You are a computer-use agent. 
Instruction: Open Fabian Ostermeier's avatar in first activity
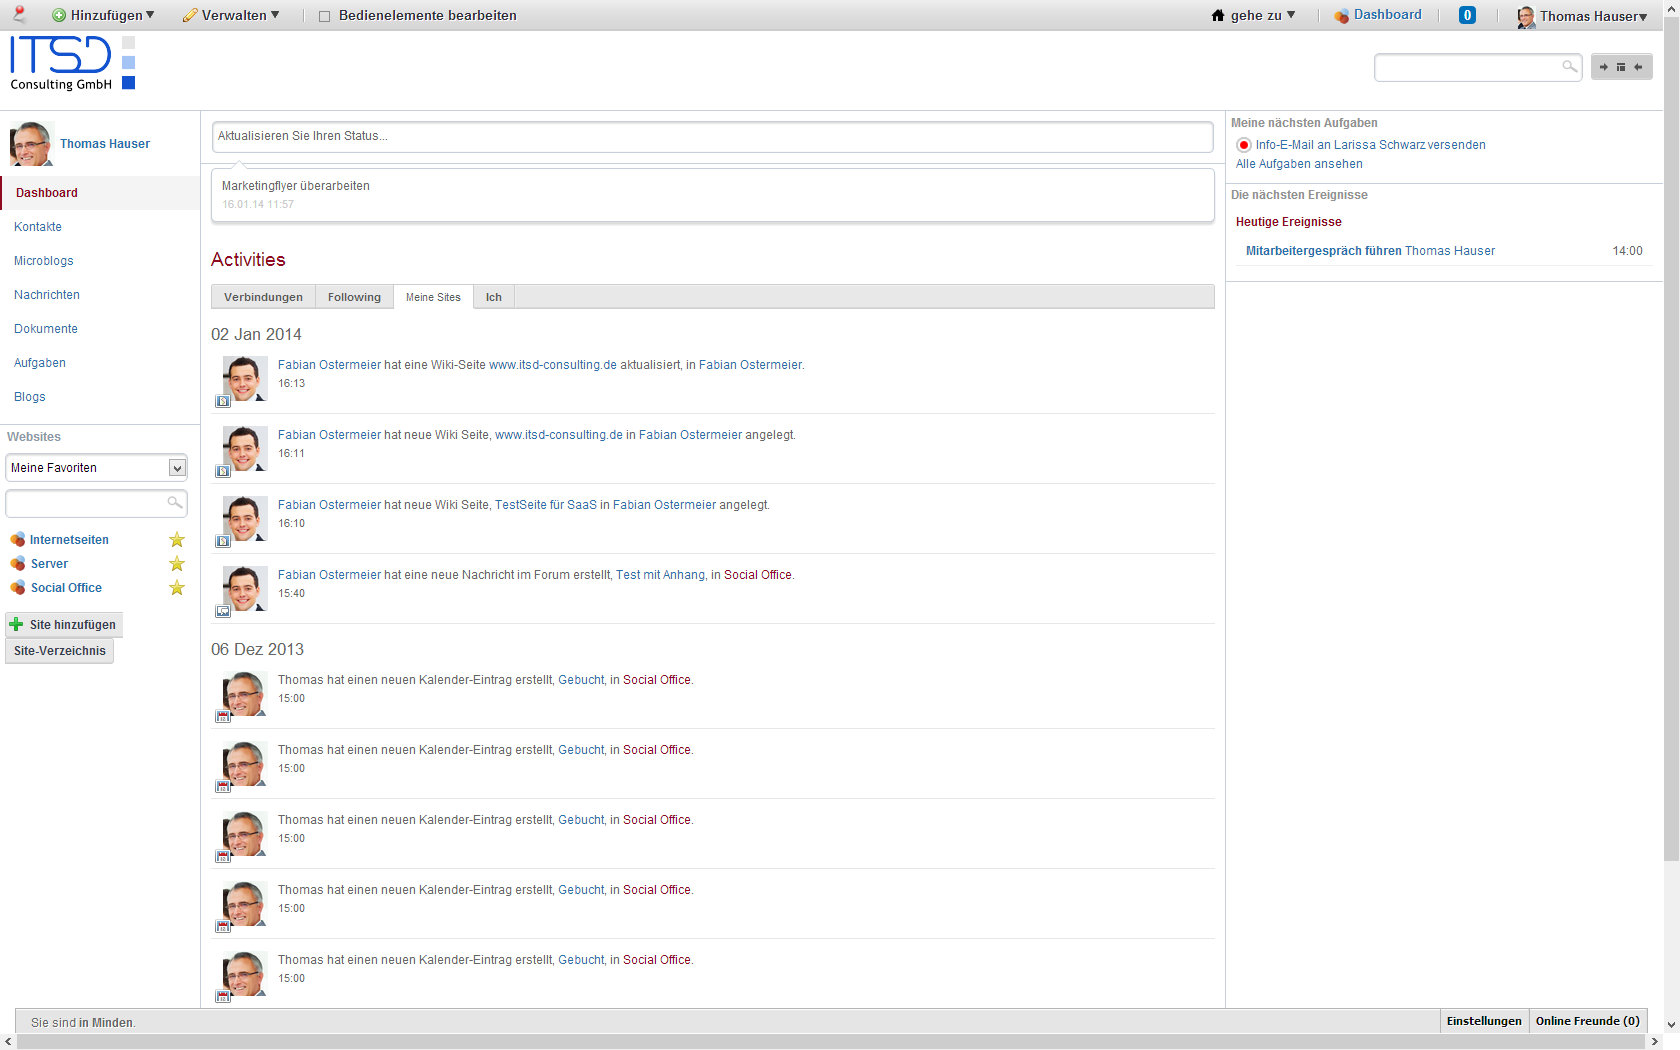(244, 379)
